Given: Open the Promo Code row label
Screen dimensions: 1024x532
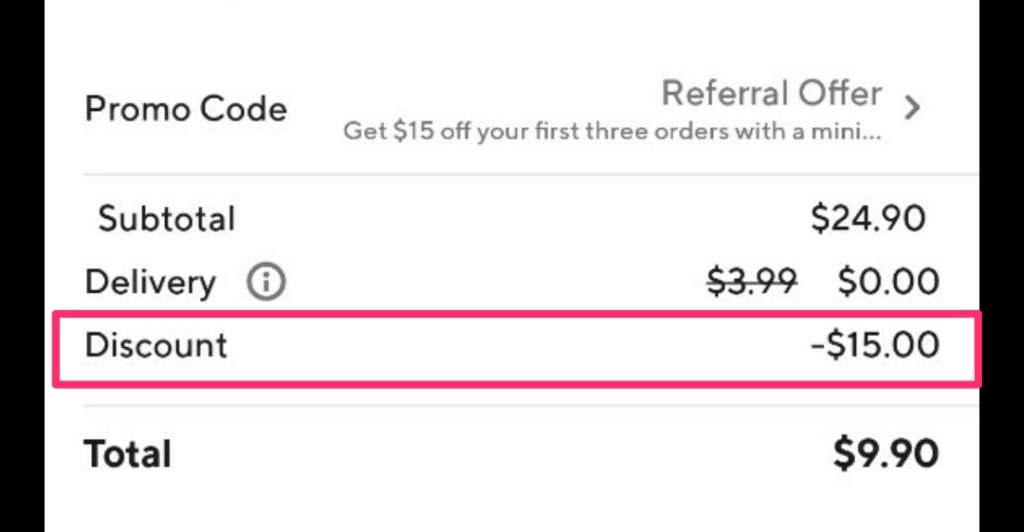Looking at the screenshot, I should (x=186, y=108).
